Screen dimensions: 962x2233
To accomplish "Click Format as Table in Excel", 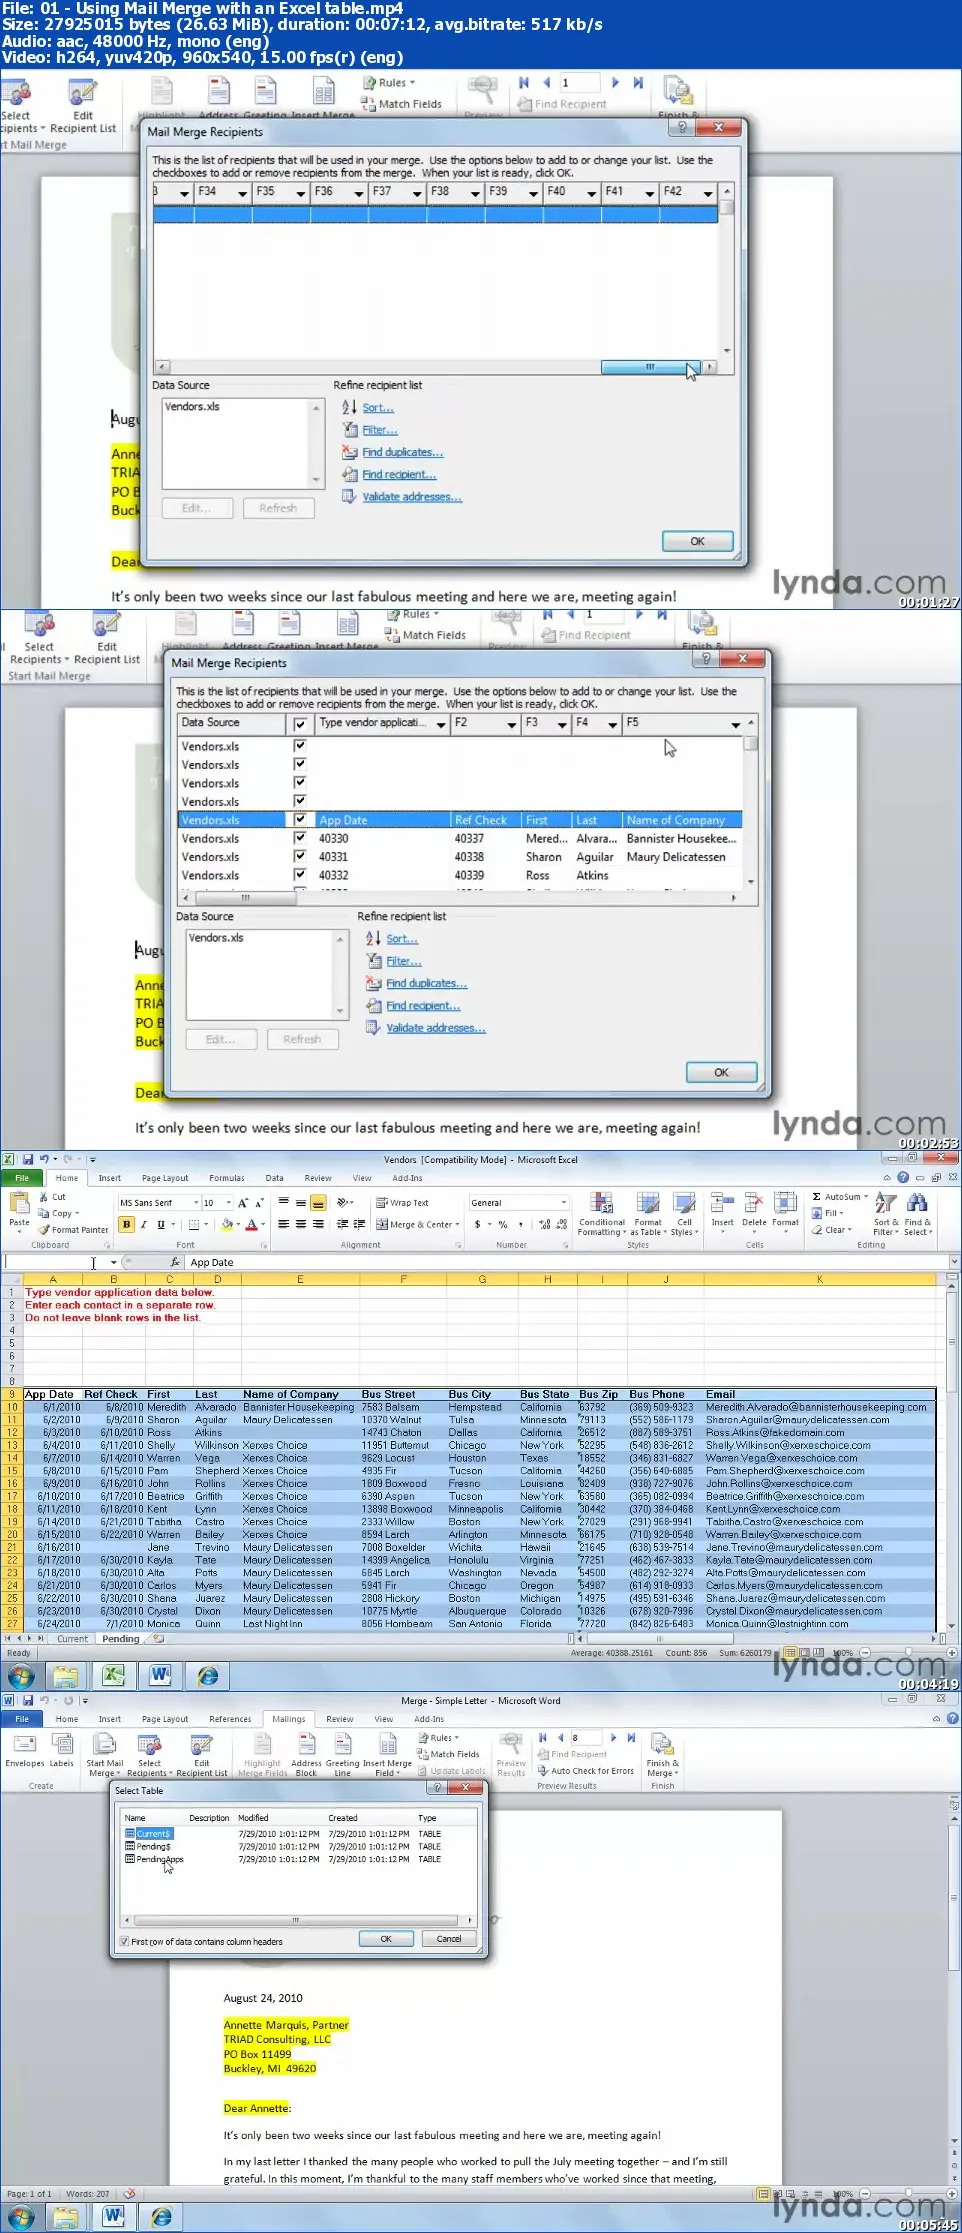I will click(x=648, y=1214).
